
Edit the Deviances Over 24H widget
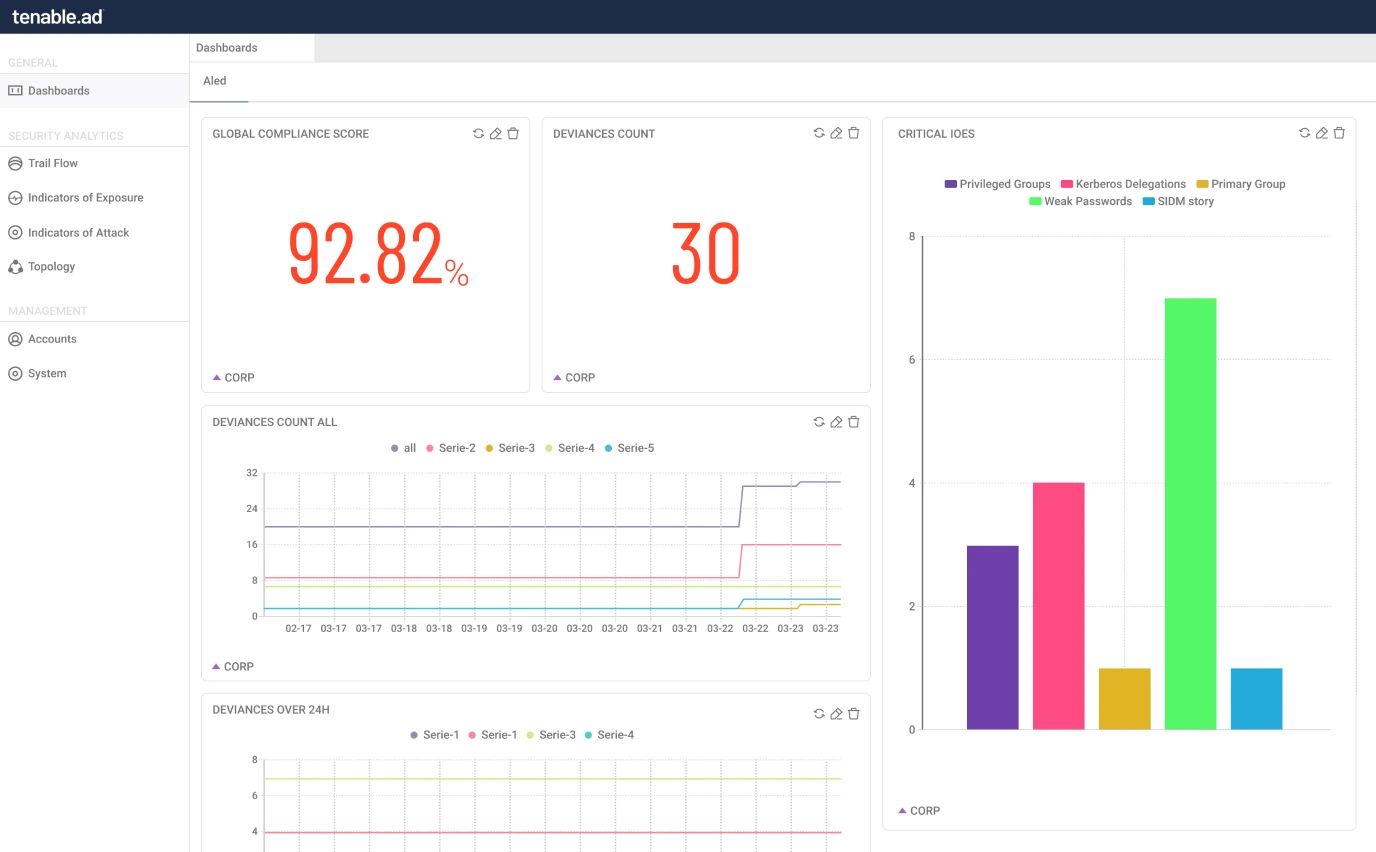836,714
